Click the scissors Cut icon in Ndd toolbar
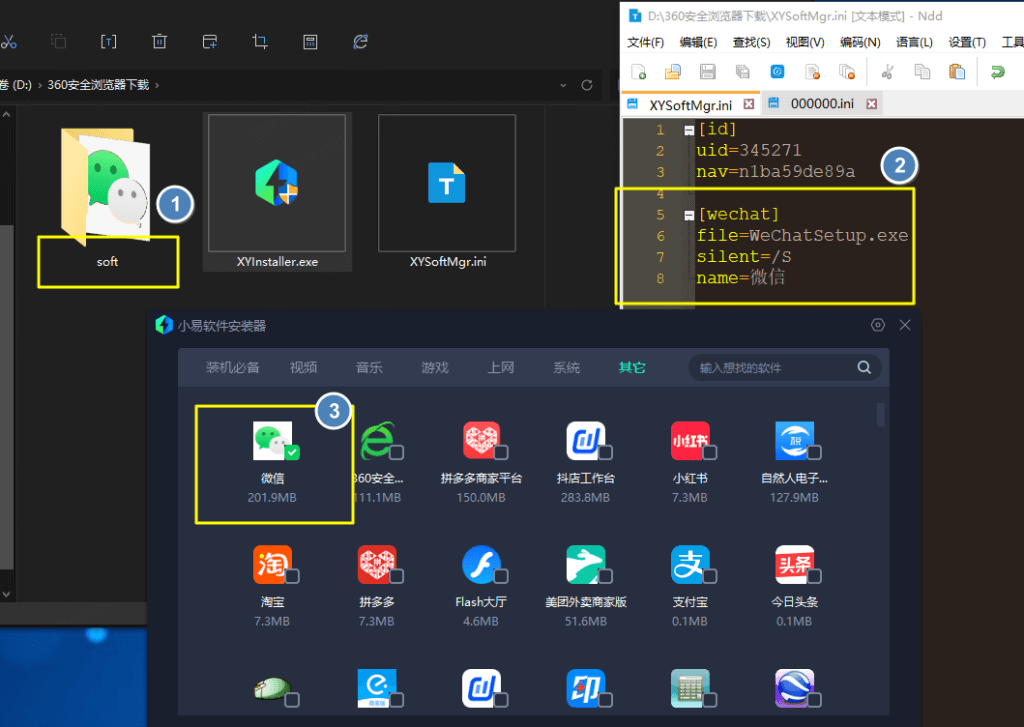Image resolution: width=1024 pixels, height=727 pixels. (888, 72)
